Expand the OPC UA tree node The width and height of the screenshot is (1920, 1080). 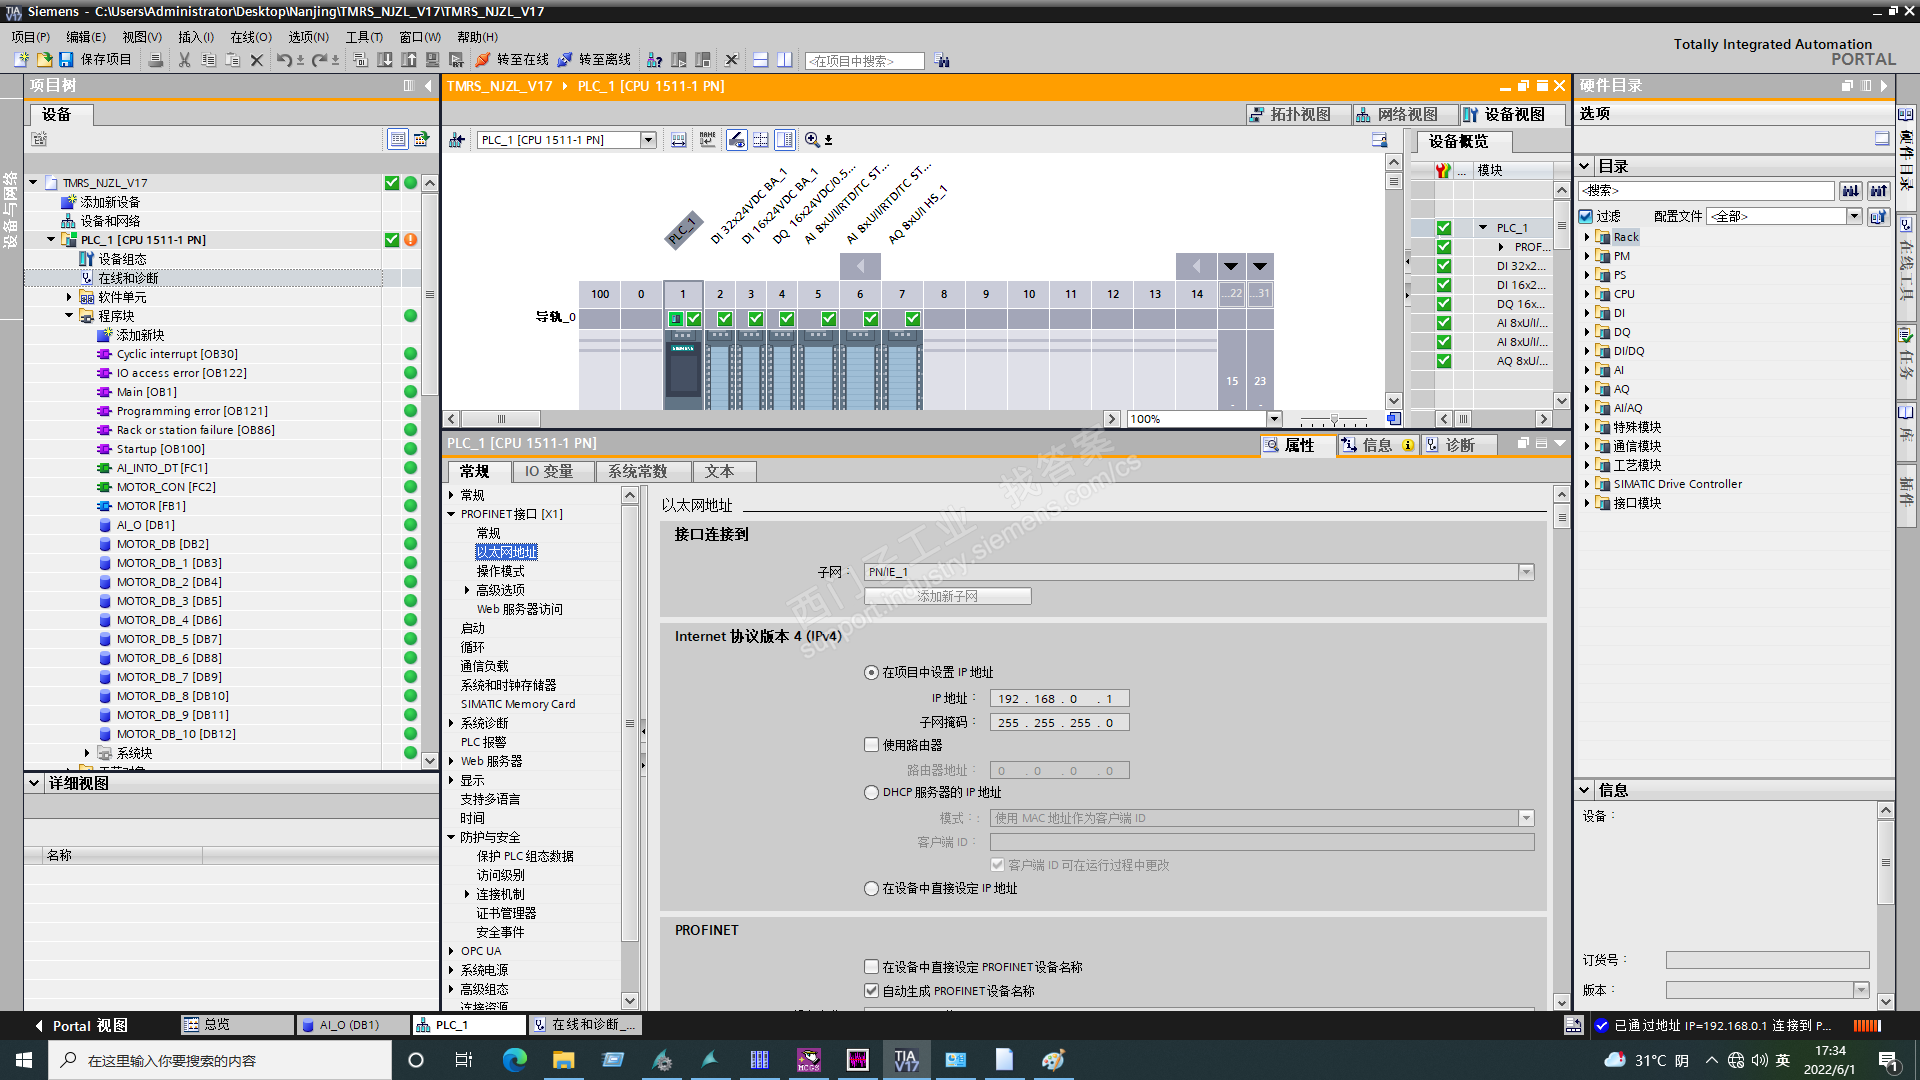[x=451, y=951]
